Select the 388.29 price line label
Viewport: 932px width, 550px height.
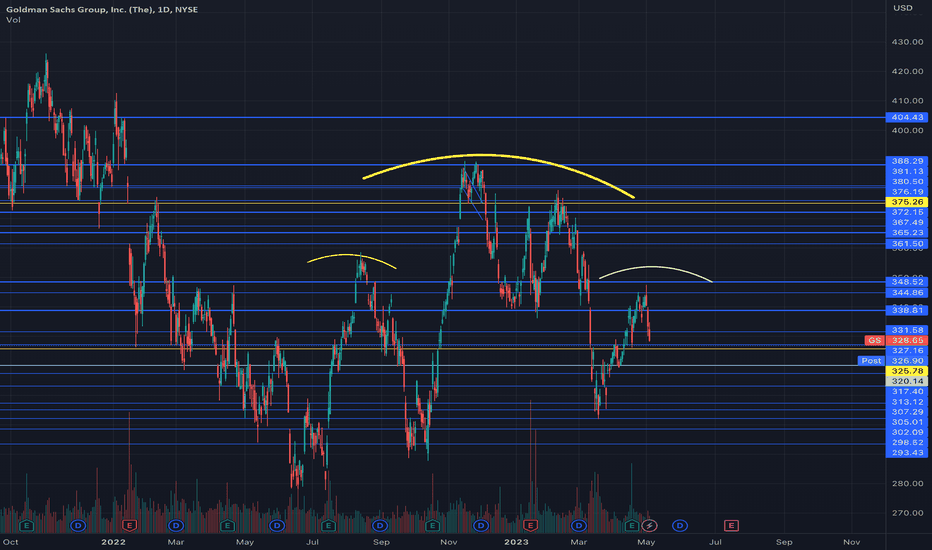(907, 161)
